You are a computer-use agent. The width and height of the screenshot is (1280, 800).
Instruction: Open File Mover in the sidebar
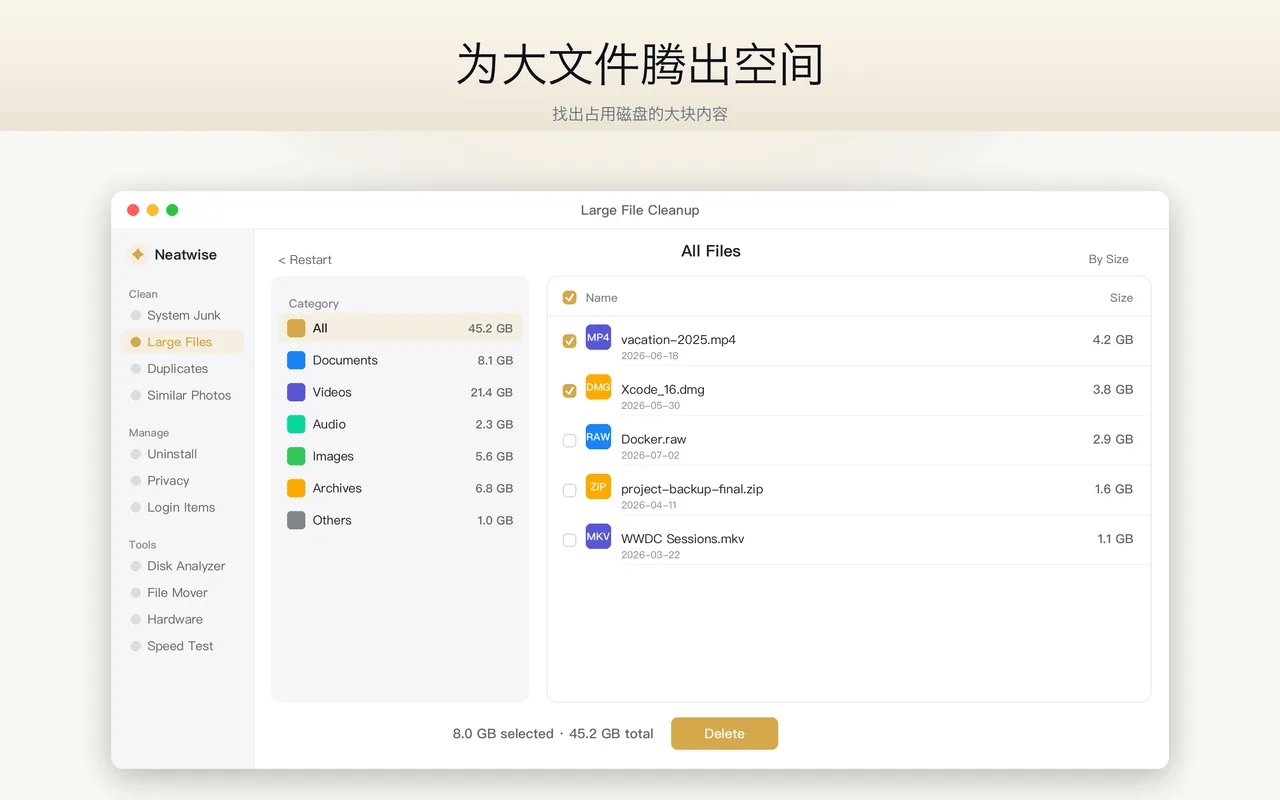(x=182, y=593)
